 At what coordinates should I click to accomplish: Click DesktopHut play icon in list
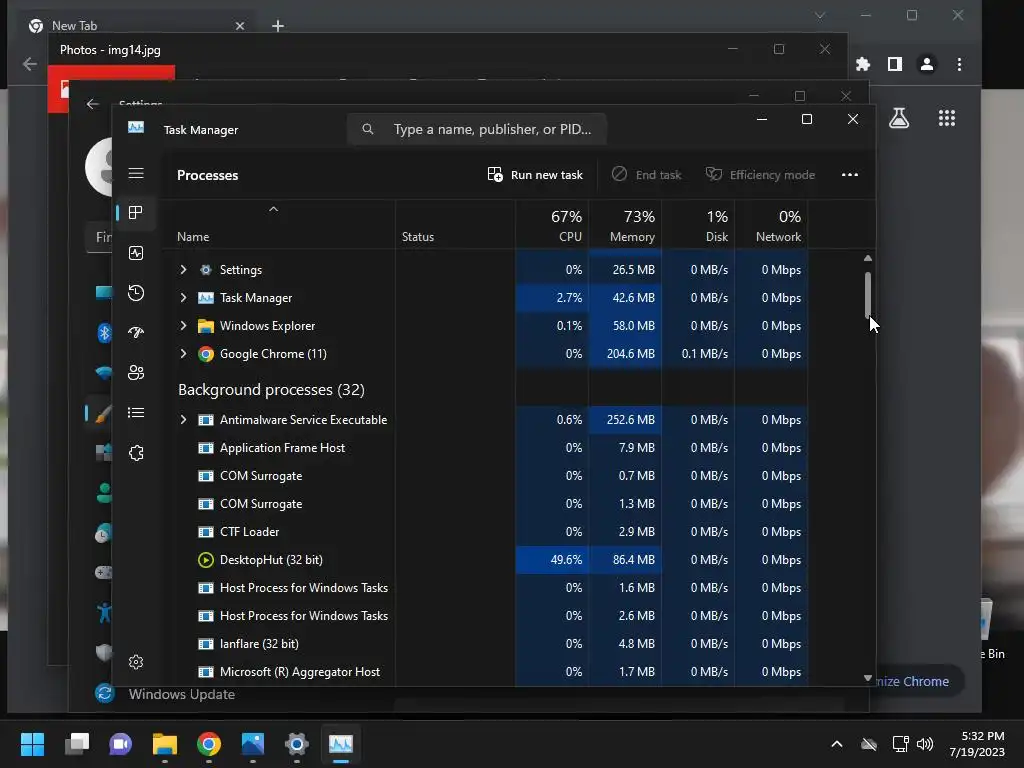(206, 560)
